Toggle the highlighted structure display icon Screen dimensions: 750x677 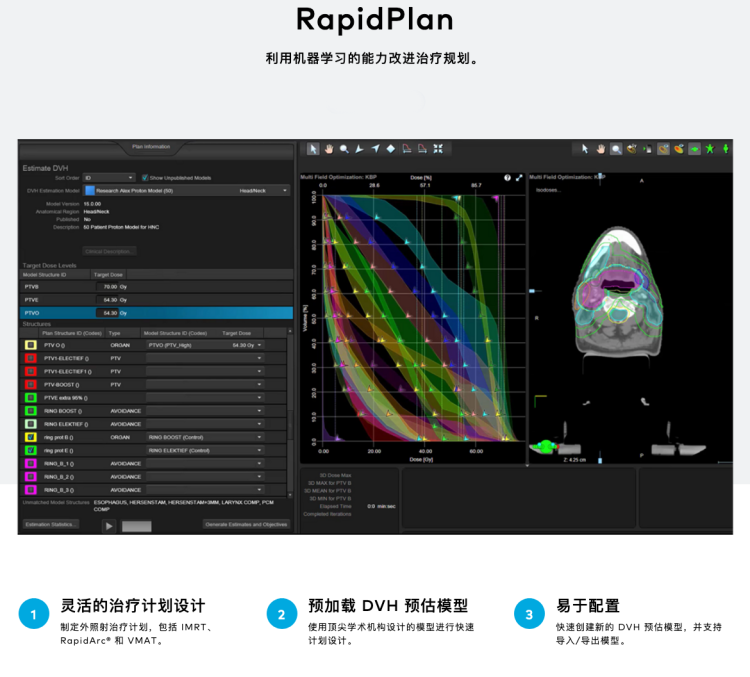pyautogui.click(x=663, y=149)
